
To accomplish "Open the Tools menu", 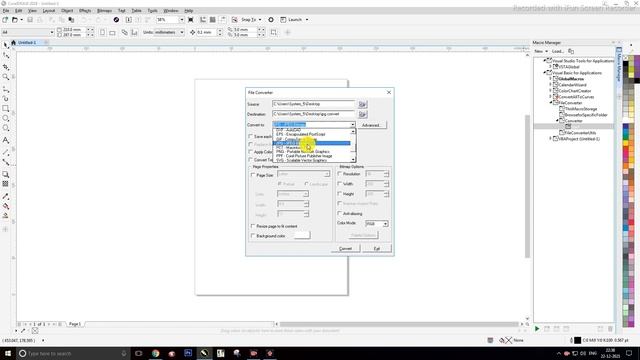I will coord(152,11).
